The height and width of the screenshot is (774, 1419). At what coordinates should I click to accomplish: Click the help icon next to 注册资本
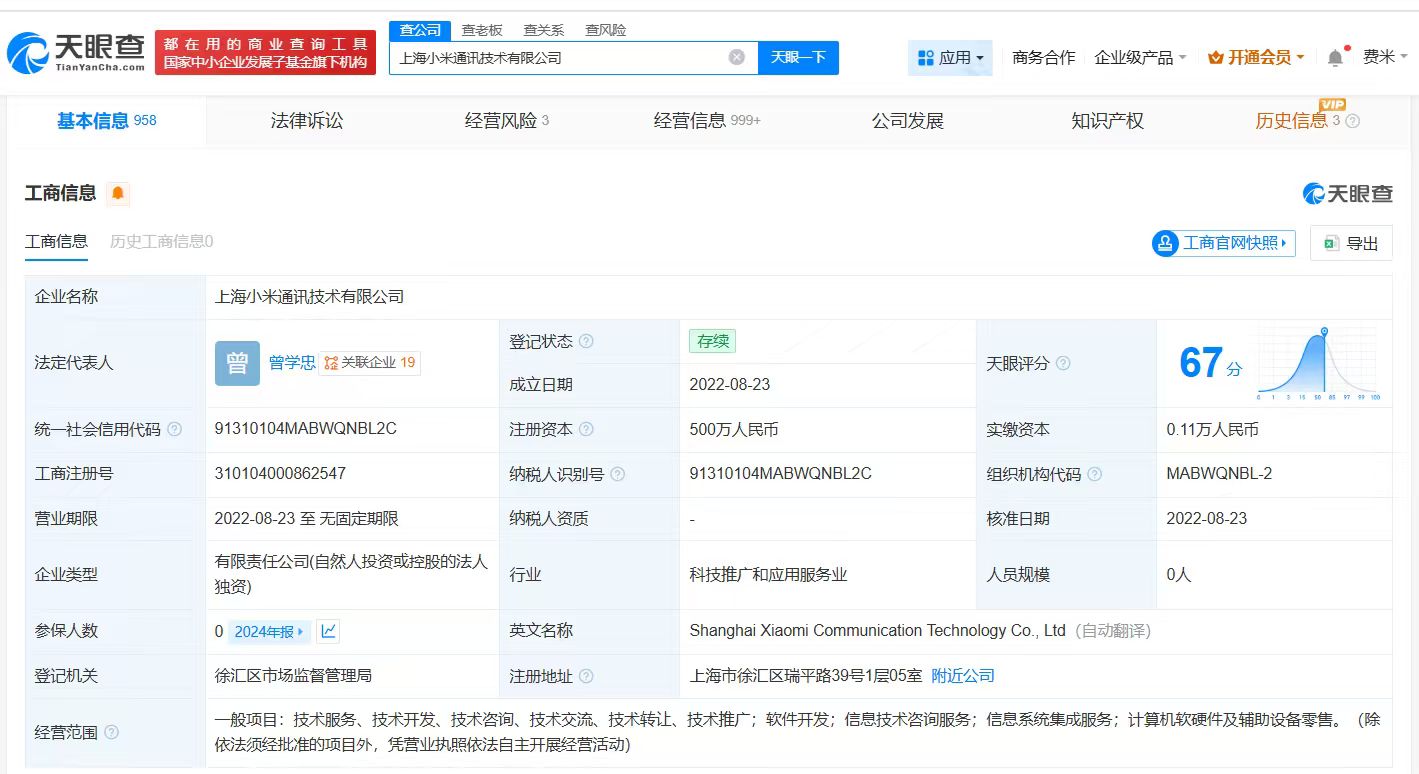586,429
